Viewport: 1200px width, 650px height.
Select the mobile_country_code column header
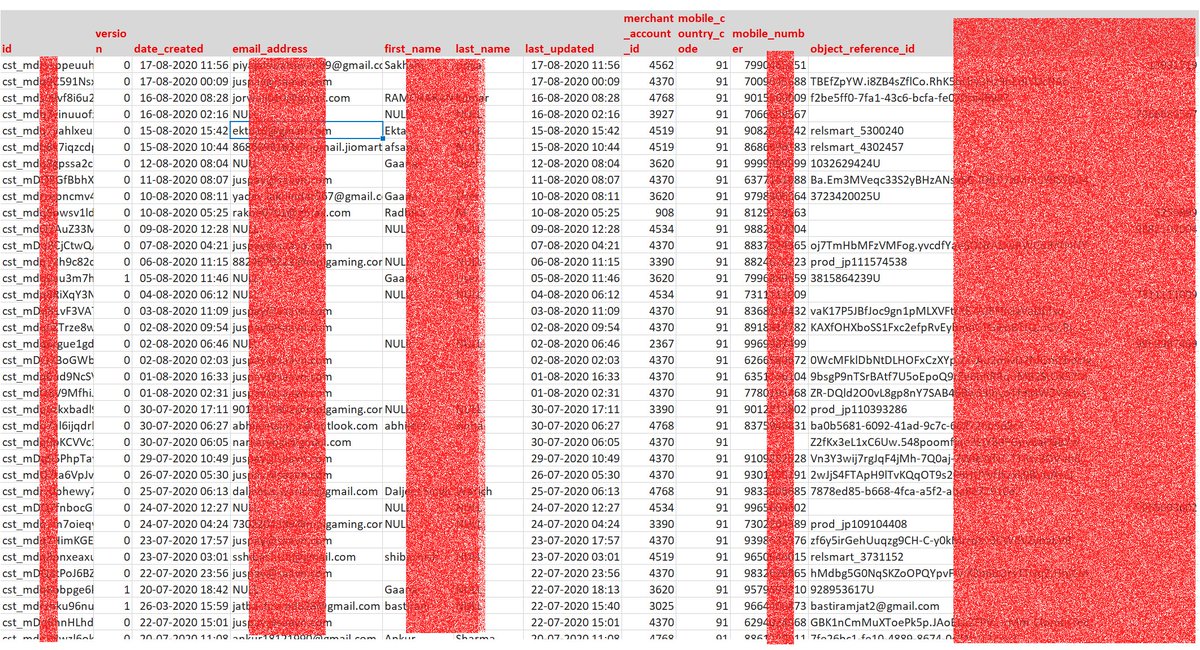703,33
